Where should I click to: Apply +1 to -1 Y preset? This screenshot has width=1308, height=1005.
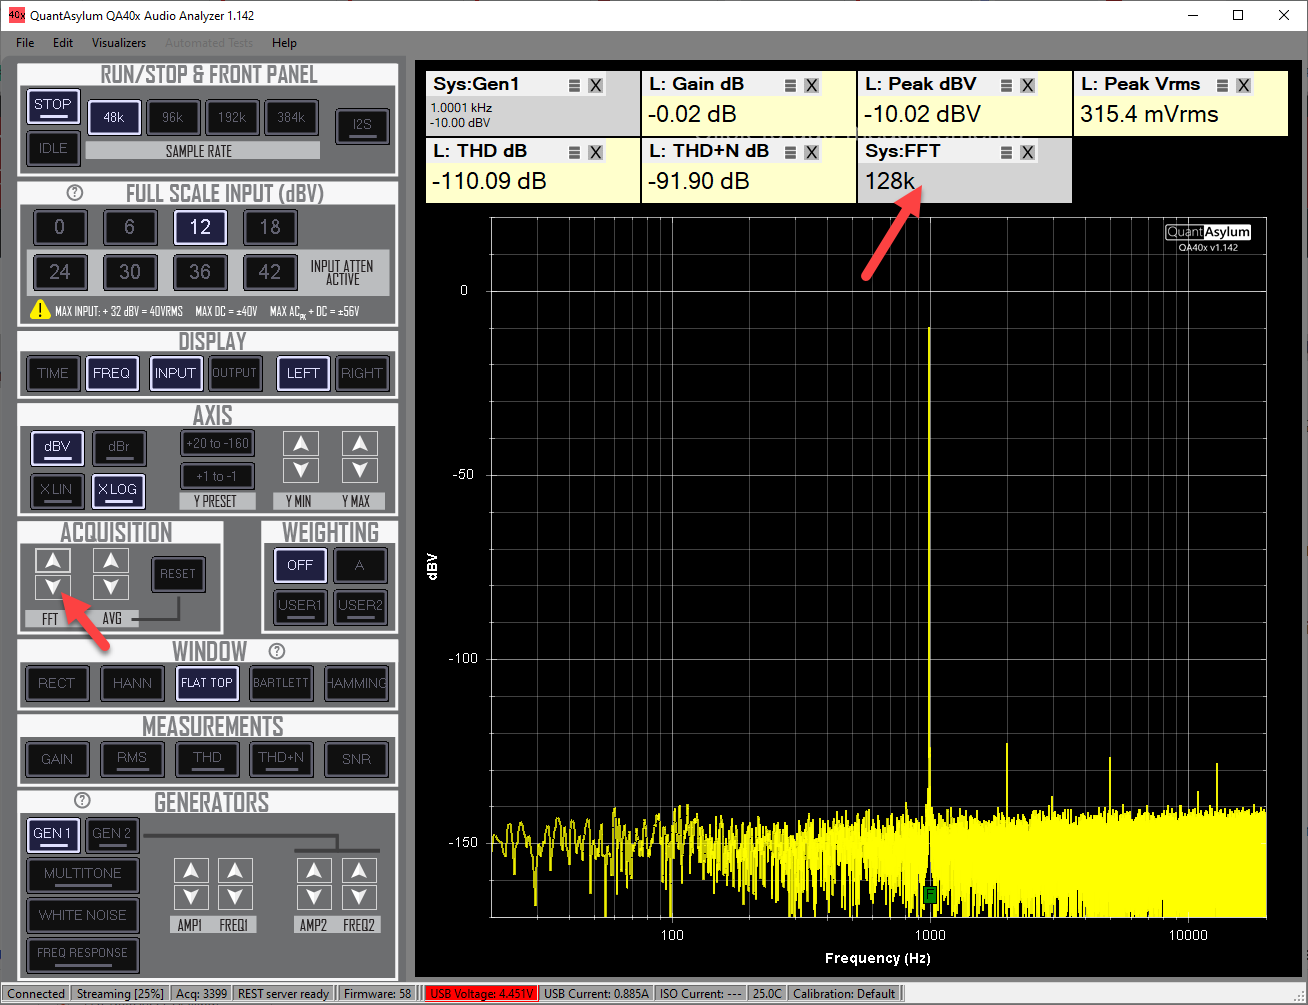tap(217, 476)
